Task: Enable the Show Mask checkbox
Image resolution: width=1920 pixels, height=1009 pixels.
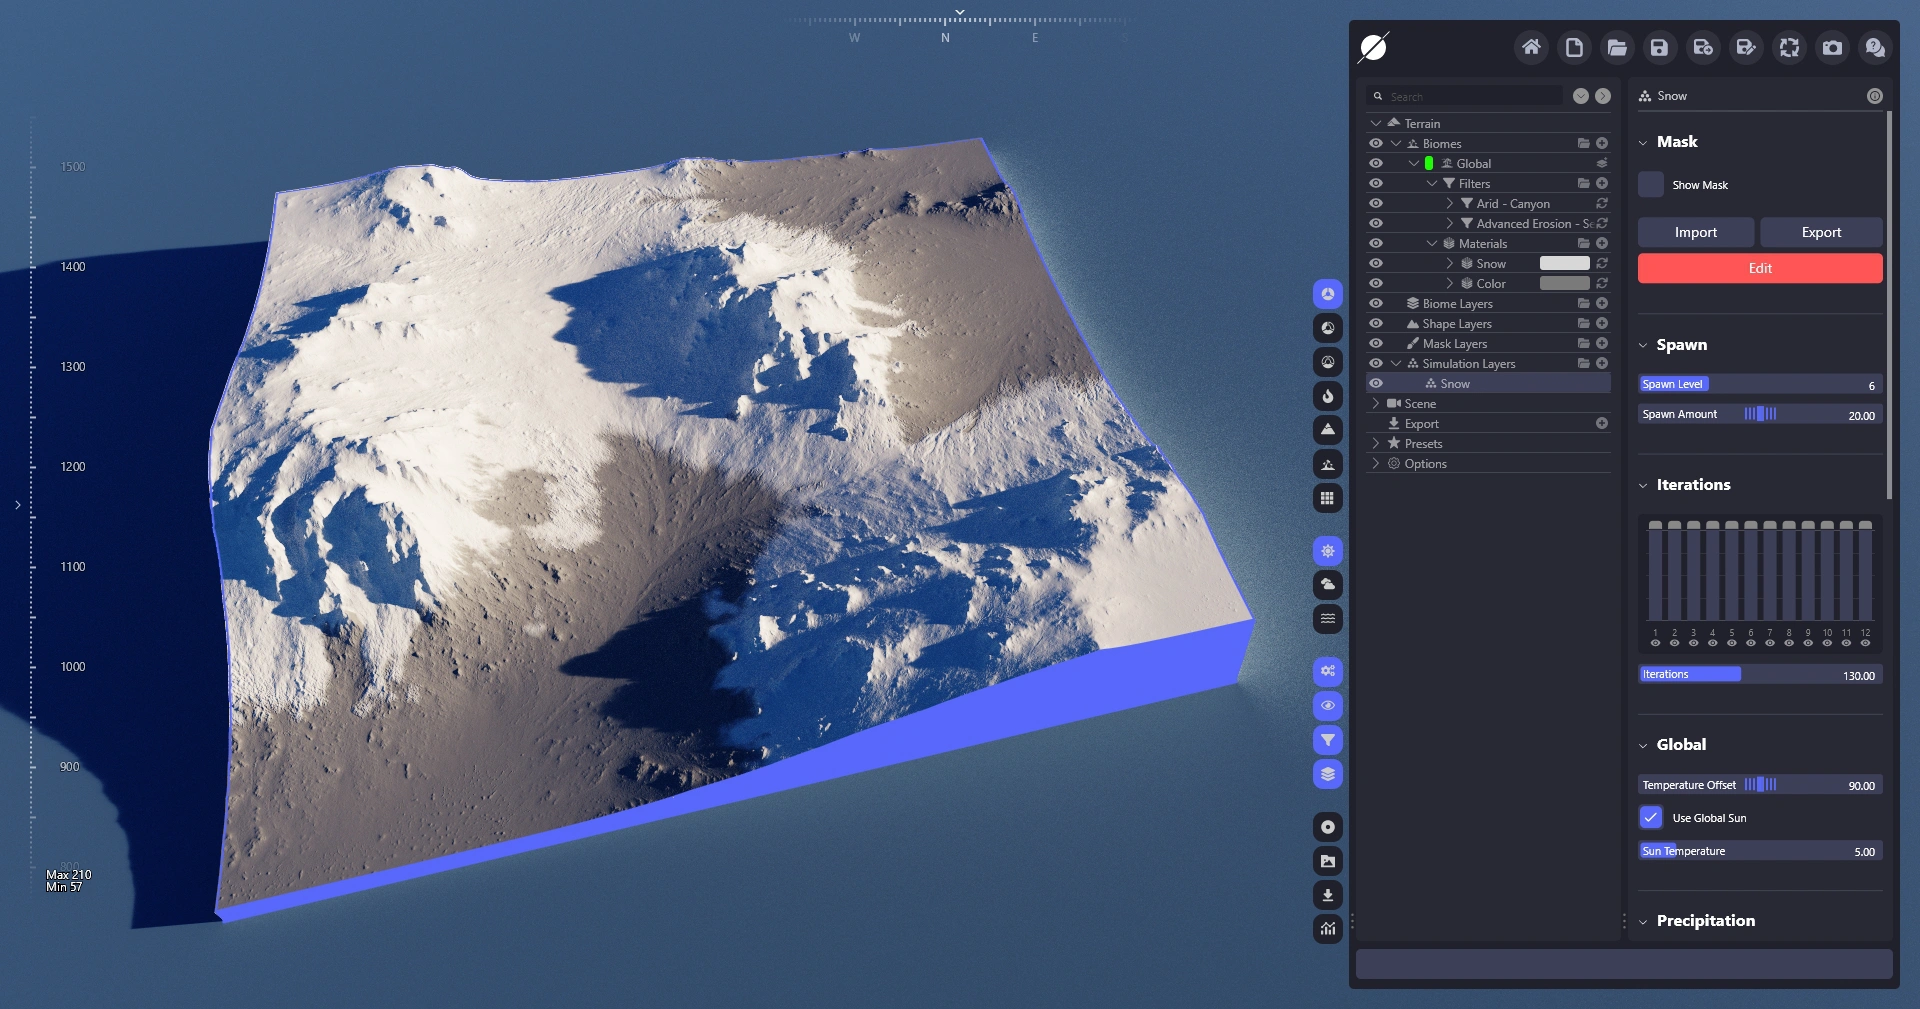Action: [1651, 185]
